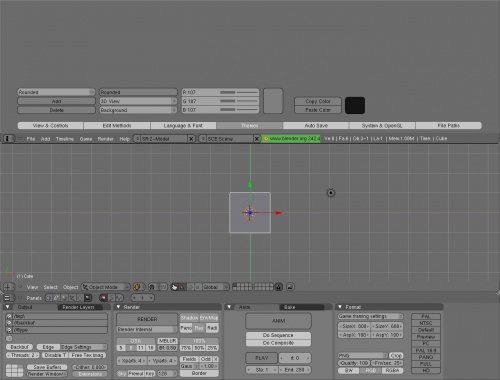
Task: Select the Sound sub-context icon
Action: [x=119, y=298]
